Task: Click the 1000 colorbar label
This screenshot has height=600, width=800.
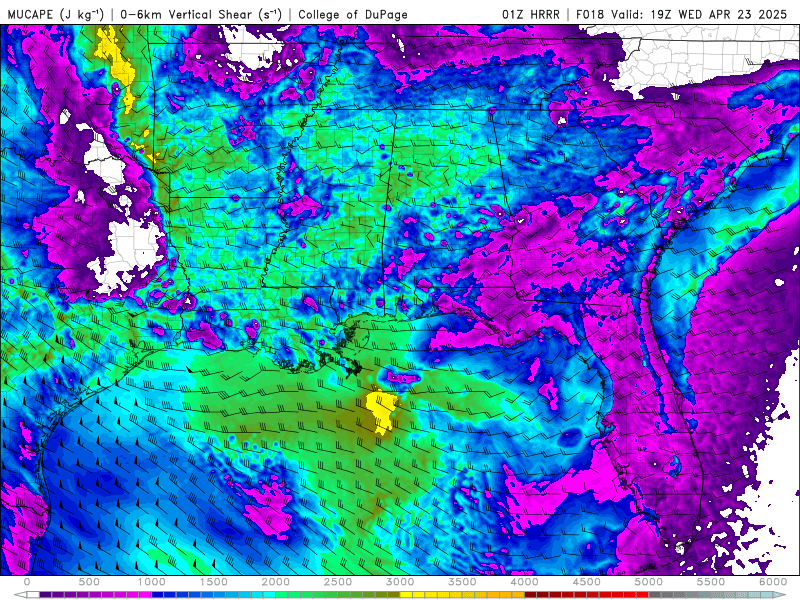Action: [x=152, y=582]
